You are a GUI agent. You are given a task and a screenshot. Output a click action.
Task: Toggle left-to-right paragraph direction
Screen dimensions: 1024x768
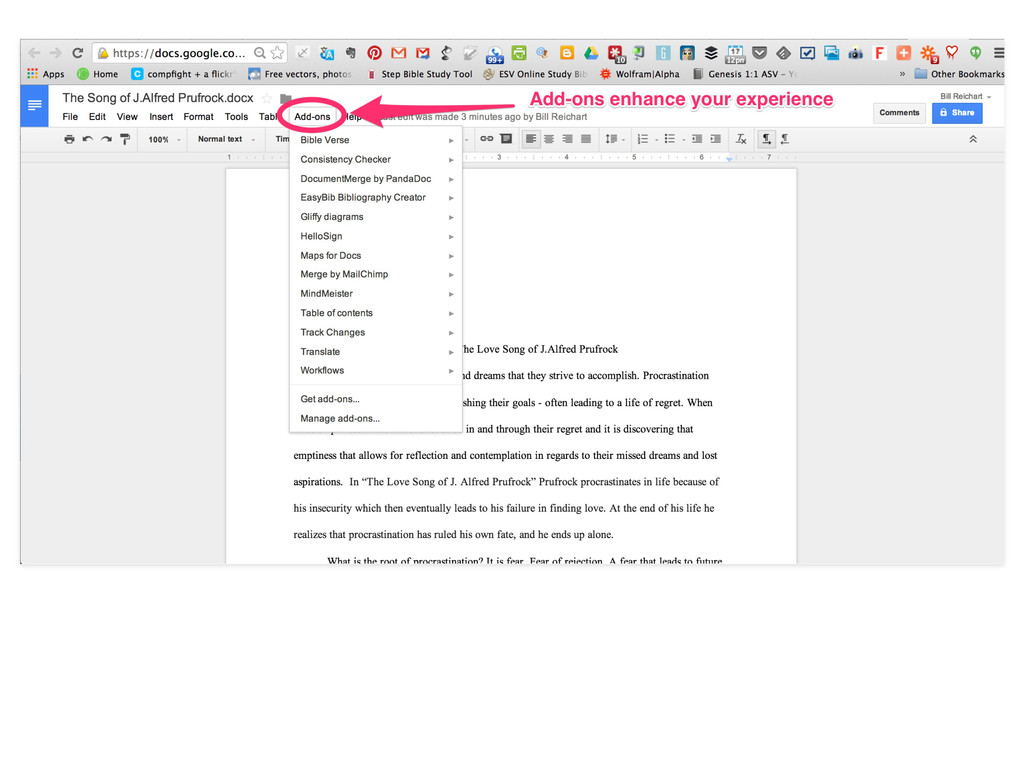click(766, 138)
